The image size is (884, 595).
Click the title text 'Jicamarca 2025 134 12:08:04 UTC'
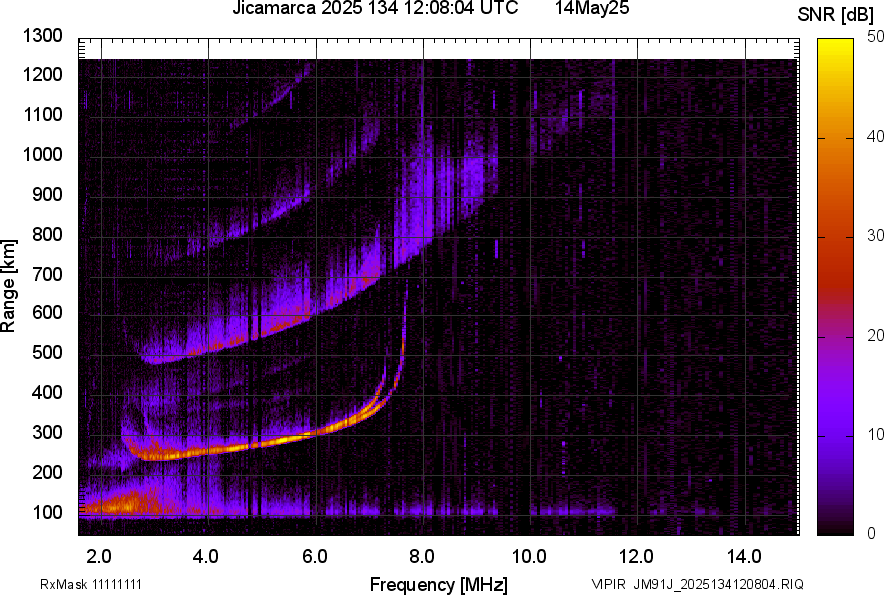click(x=375, y=8)
